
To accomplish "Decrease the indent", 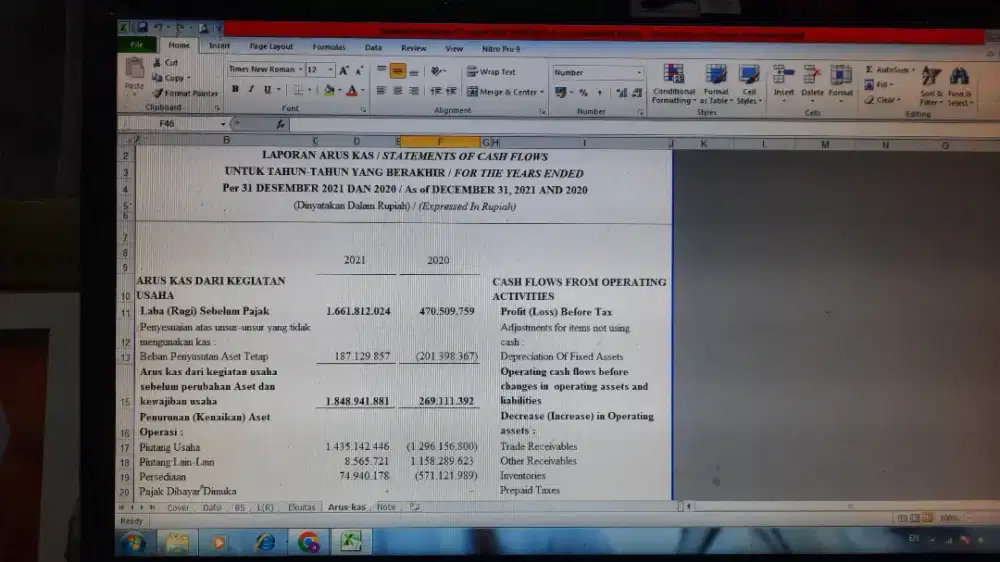I will point(436,91).
